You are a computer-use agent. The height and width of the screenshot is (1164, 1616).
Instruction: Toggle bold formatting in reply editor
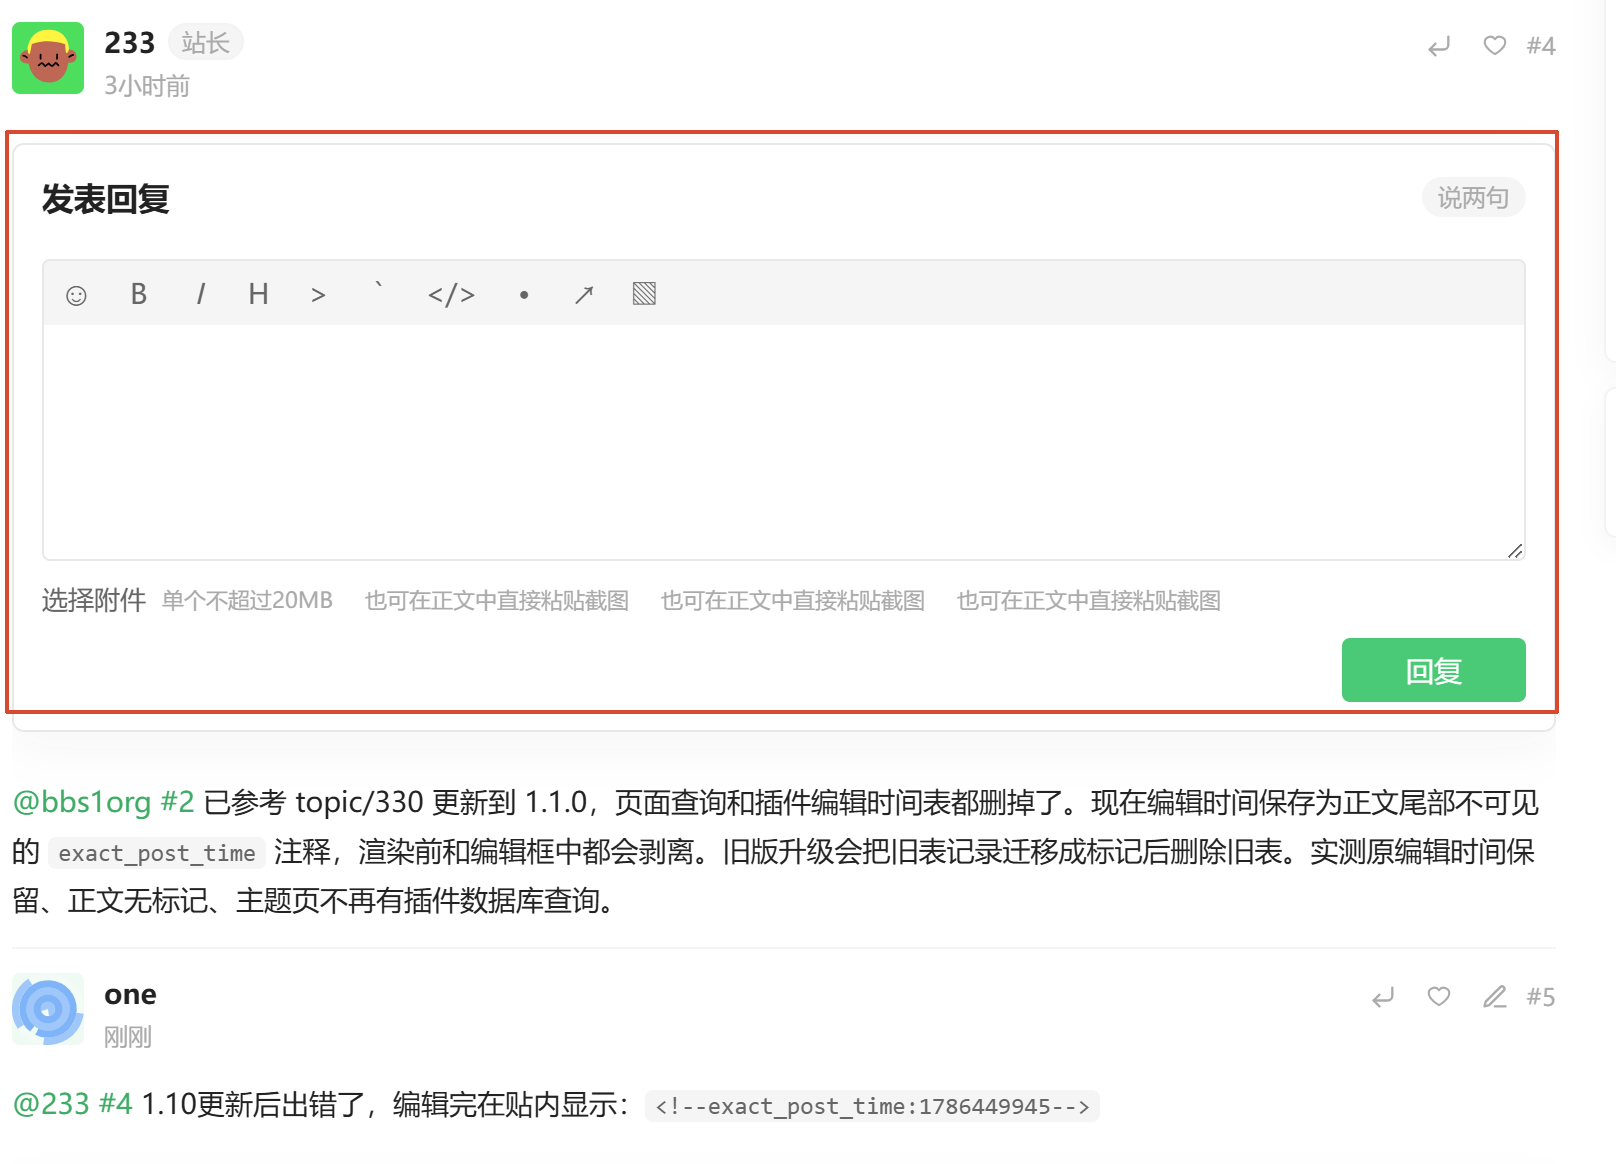pos(139,294)
